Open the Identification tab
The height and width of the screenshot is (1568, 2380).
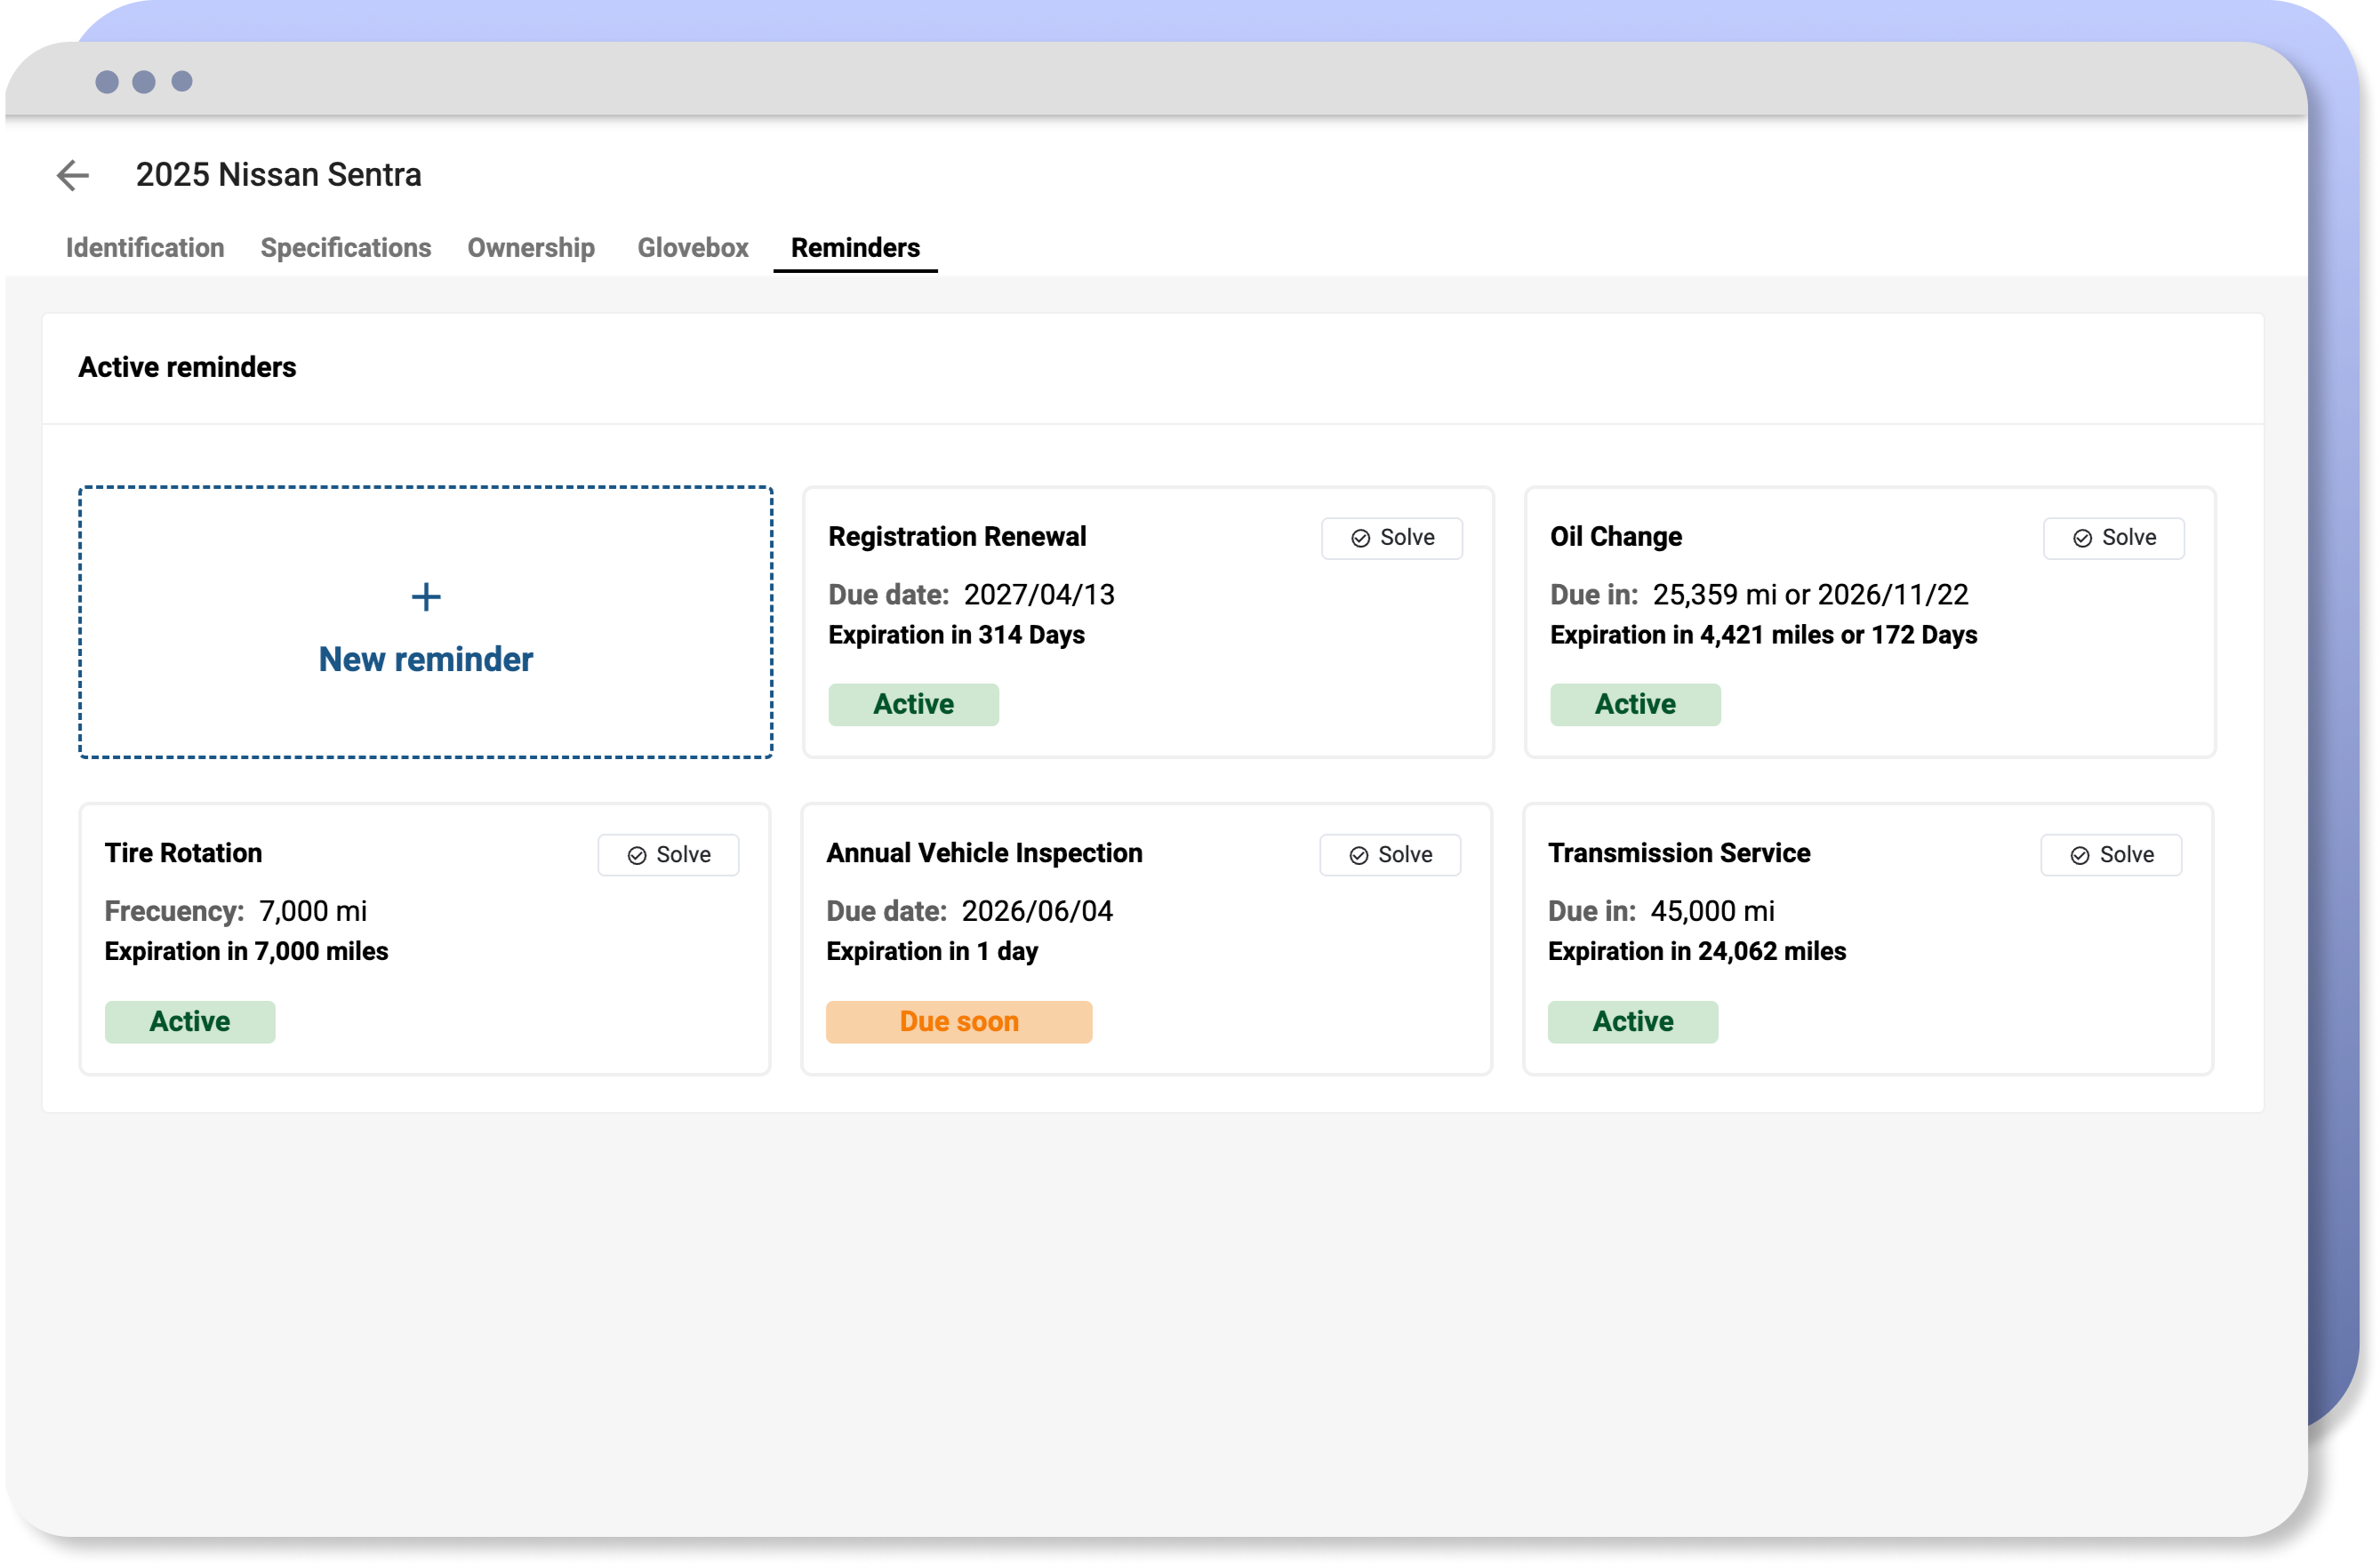[x=145, y=247]
